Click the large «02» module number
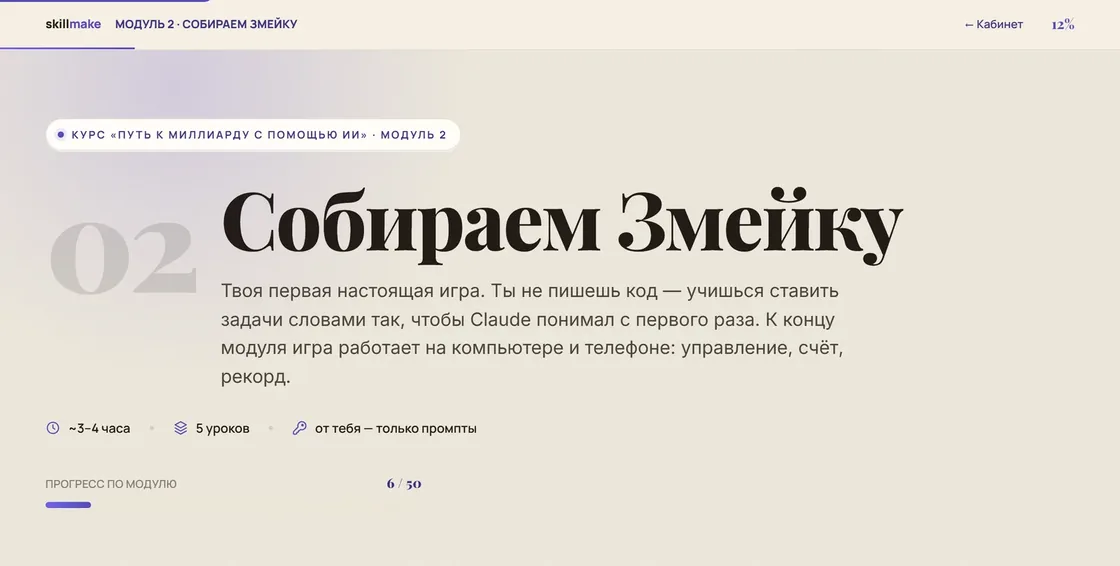The height and width of the screenshot is (566, 1120). pos(123,257)
